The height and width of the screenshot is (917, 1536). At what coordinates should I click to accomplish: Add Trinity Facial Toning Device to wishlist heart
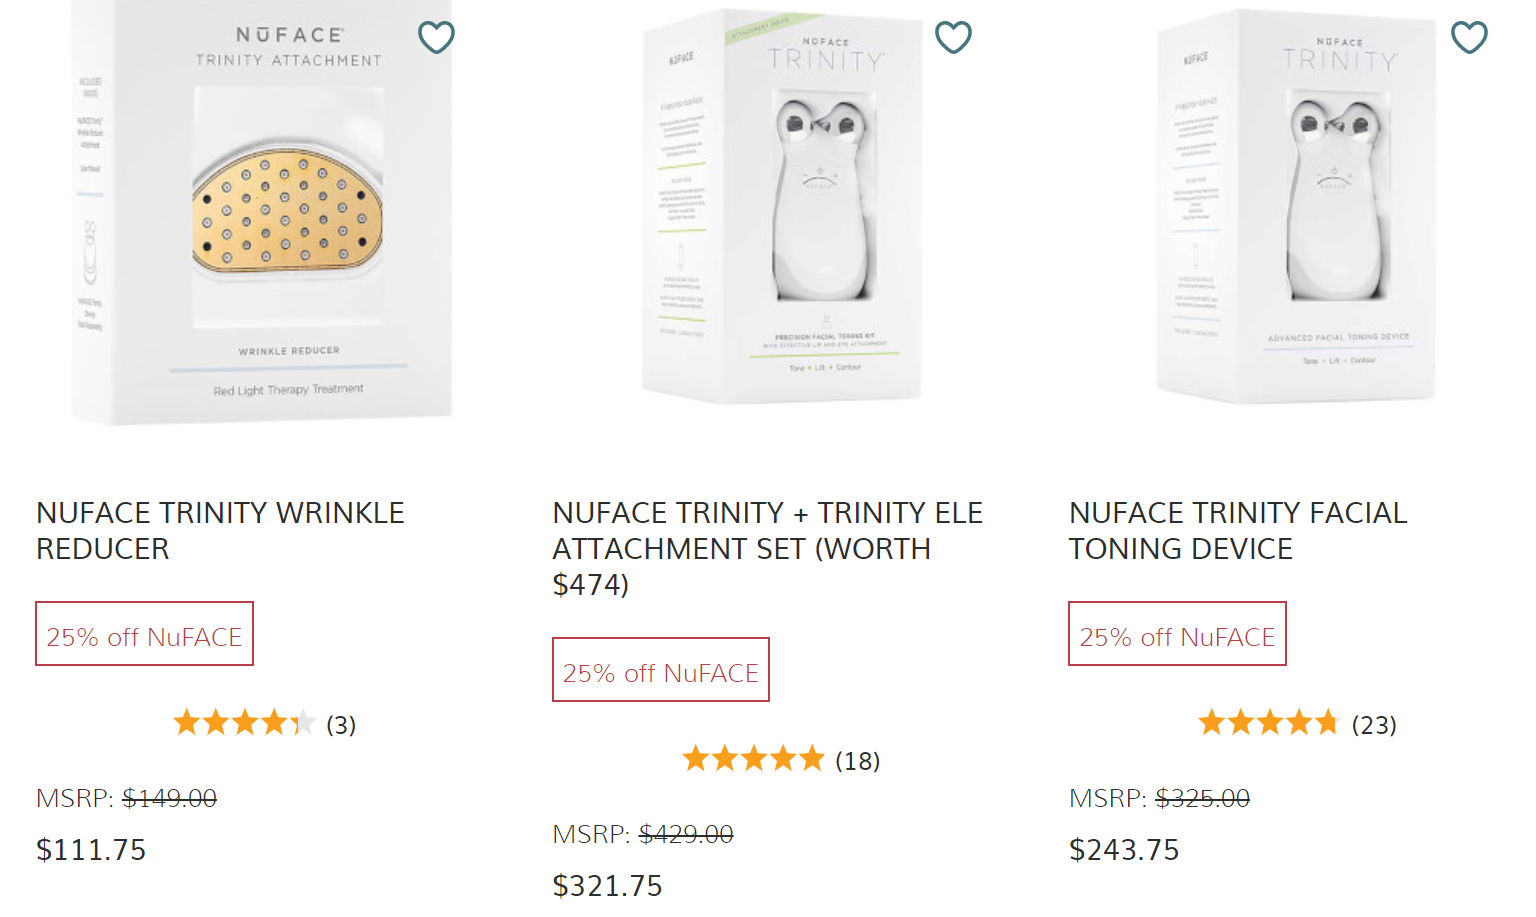(1469, 37)
